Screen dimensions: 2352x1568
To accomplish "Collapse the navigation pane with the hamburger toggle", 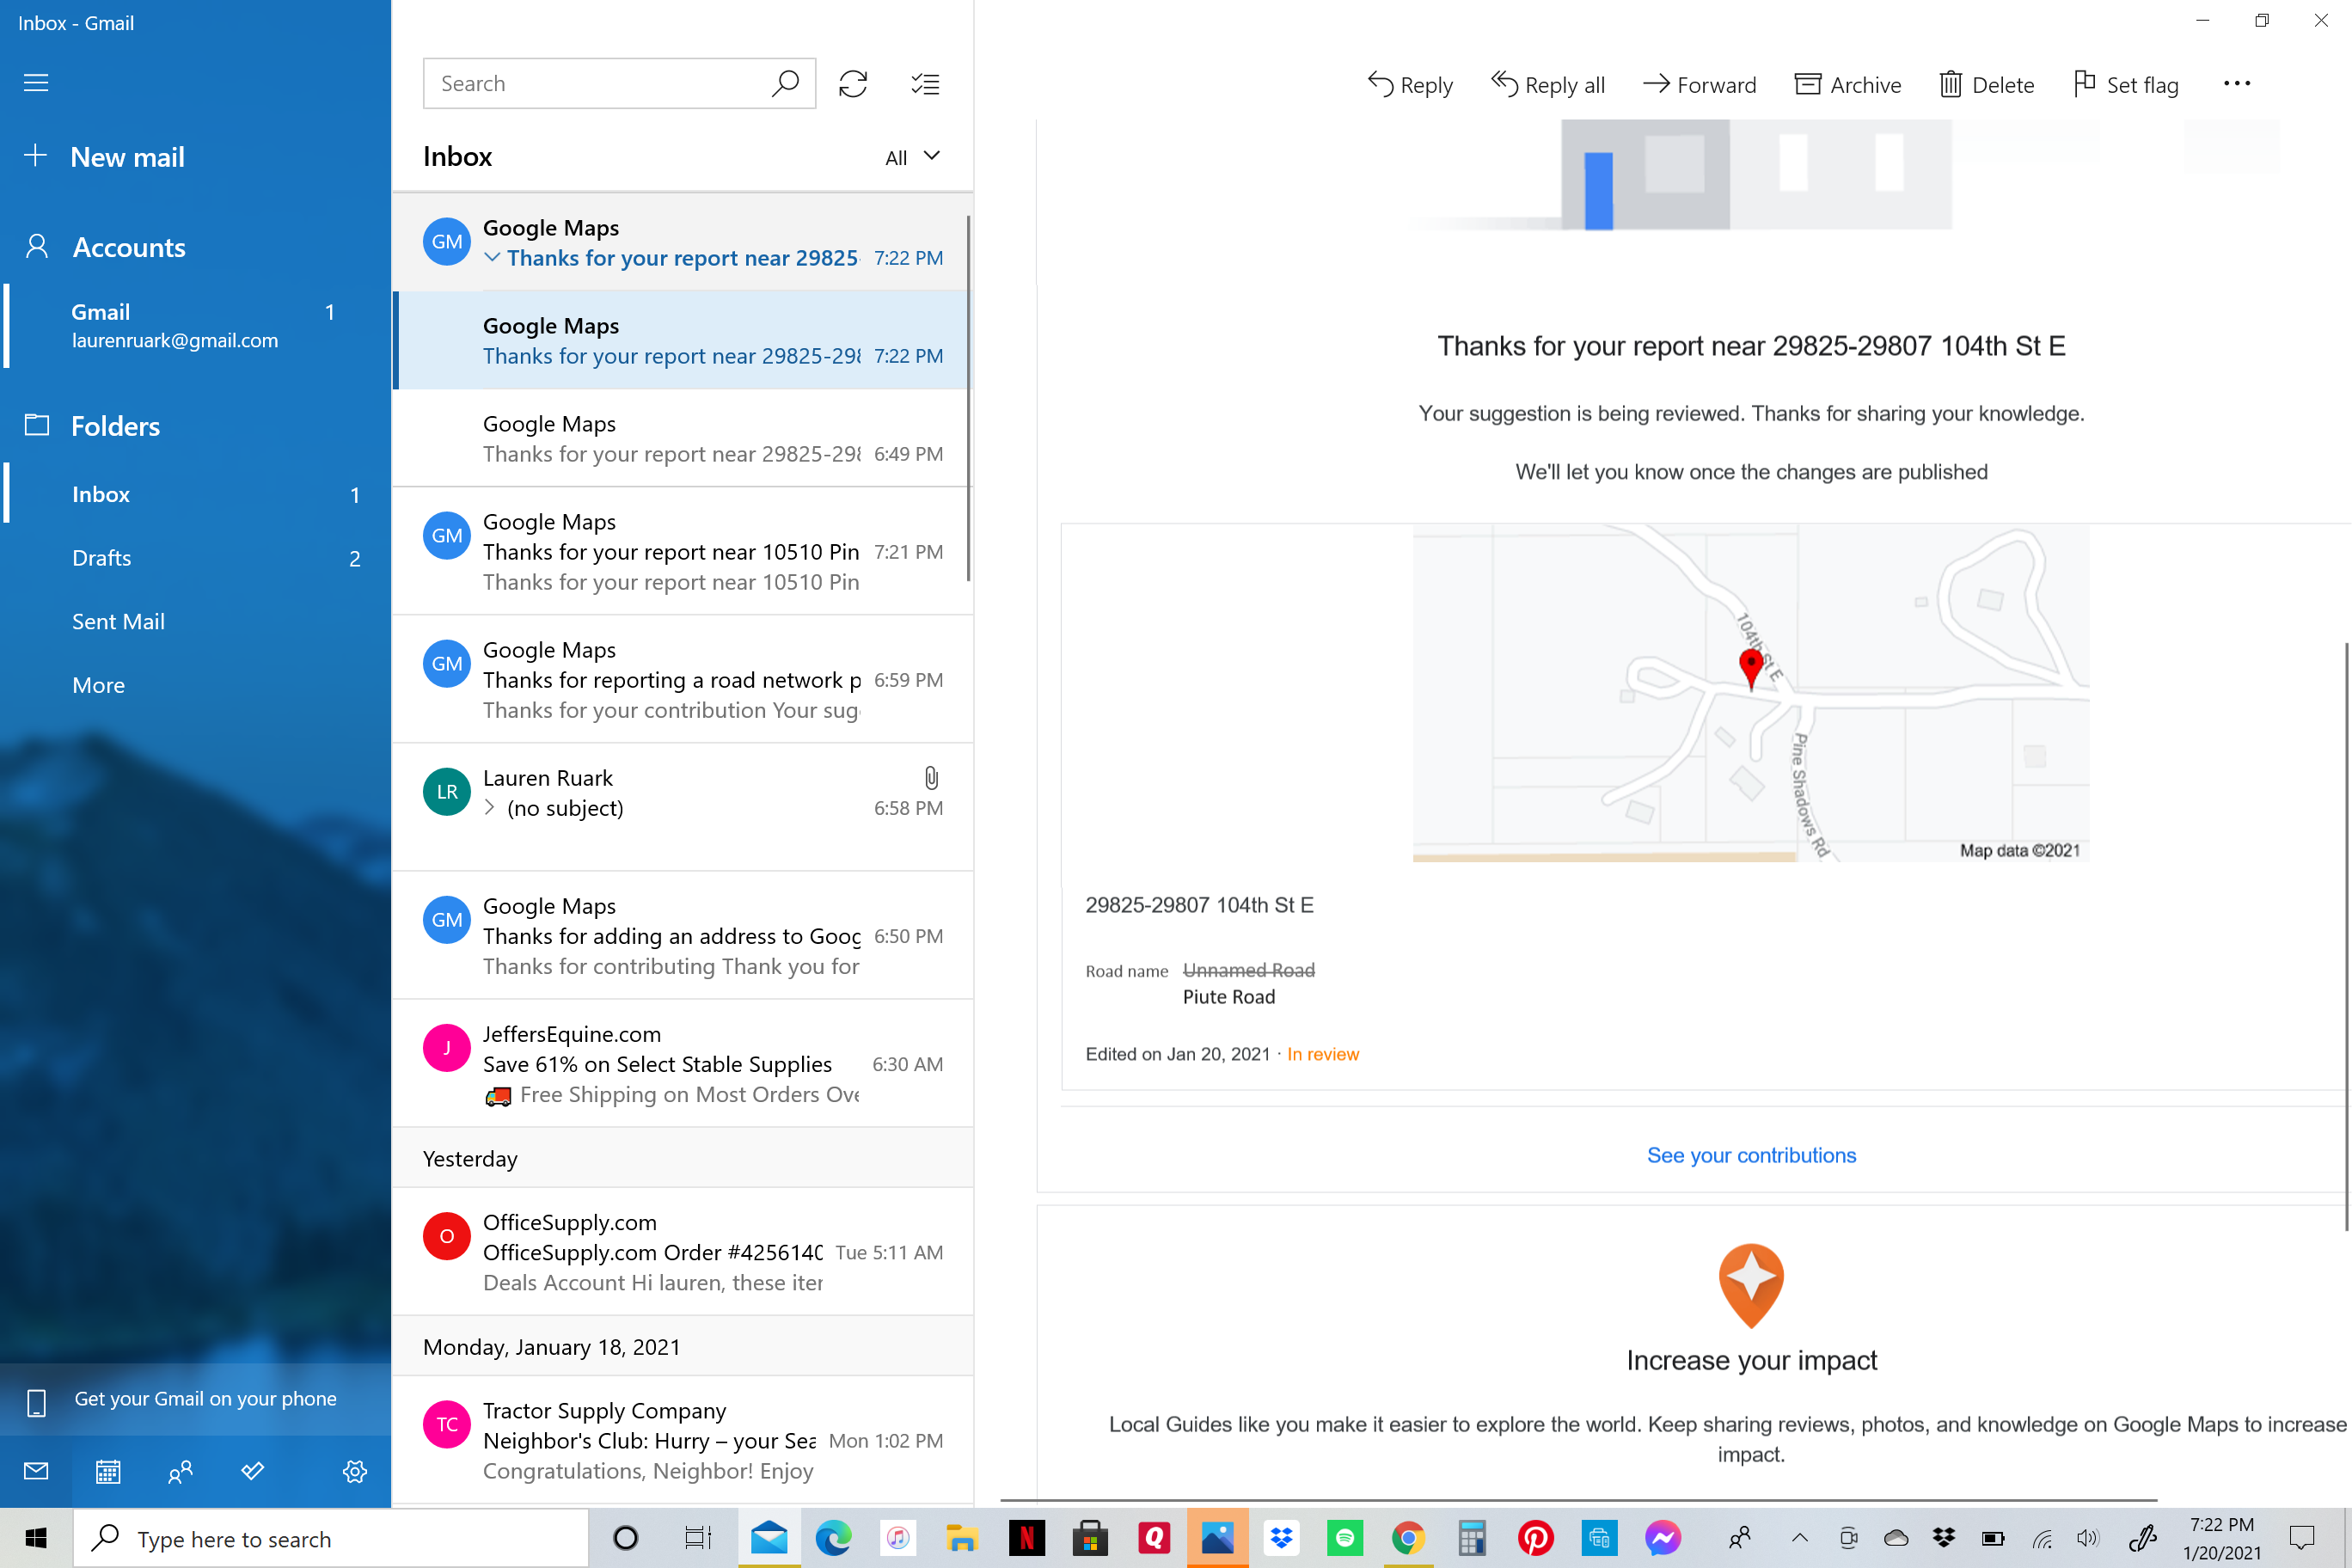I will 36,83.
